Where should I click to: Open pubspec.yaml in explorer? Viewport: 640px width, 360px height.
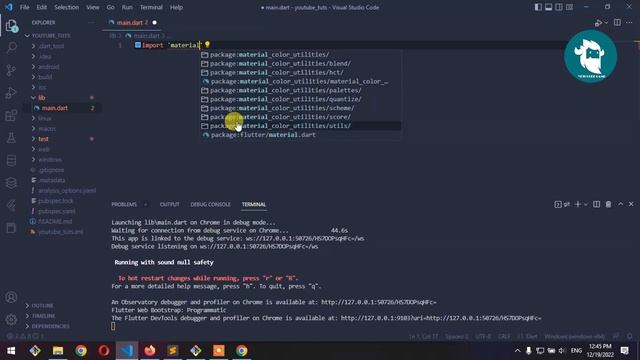click(57, 211)
